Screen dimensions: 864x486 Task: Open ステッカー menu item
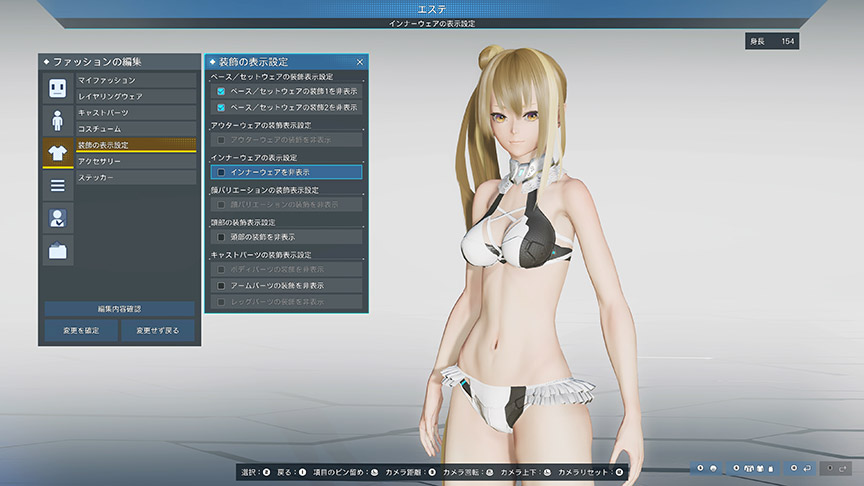pyautogui.click(x=136, y=177)
